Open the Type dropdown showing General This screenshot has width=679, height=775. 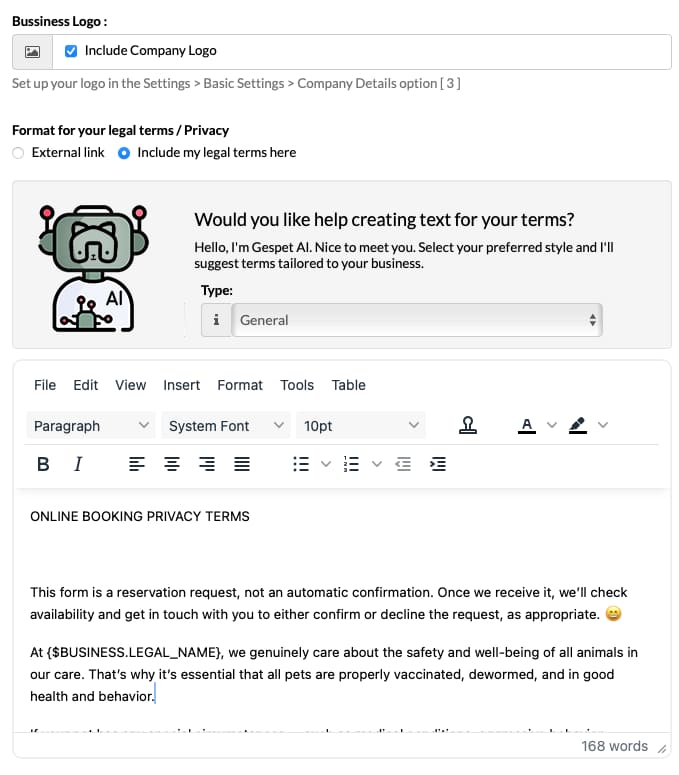pos(417,320)
